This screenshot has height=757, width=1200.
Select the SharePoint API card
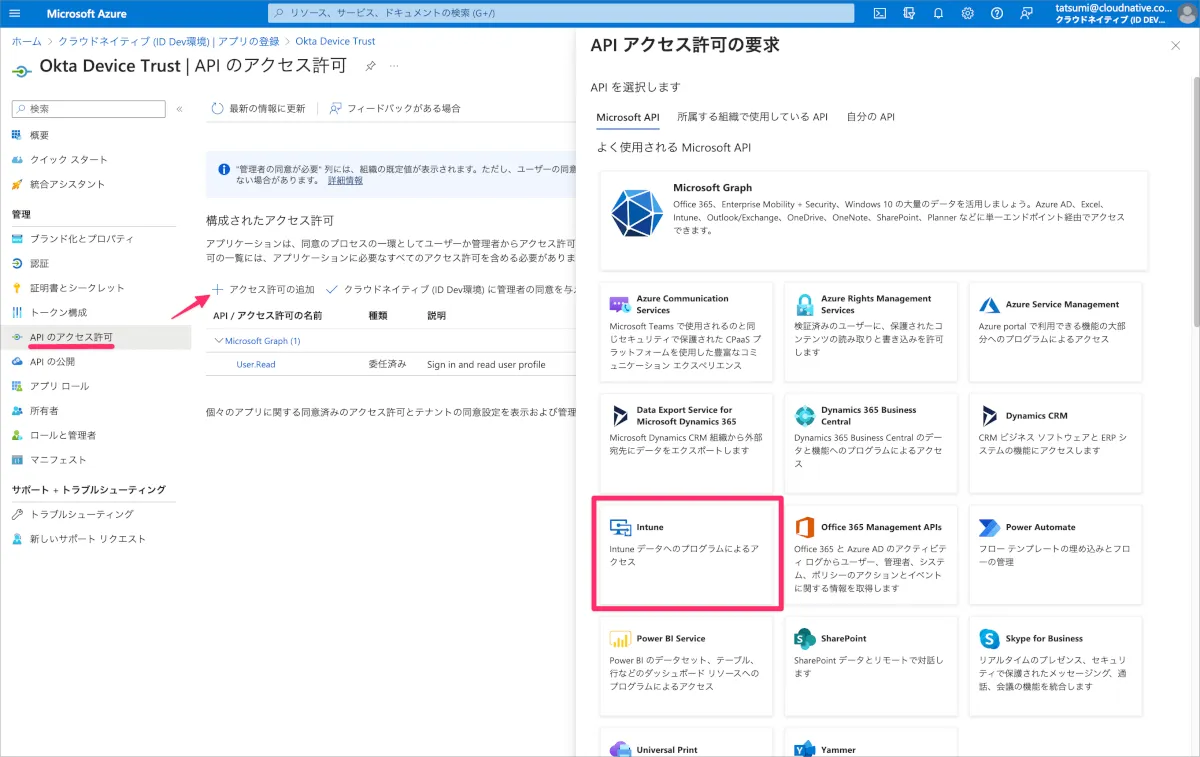click(871, 666)
